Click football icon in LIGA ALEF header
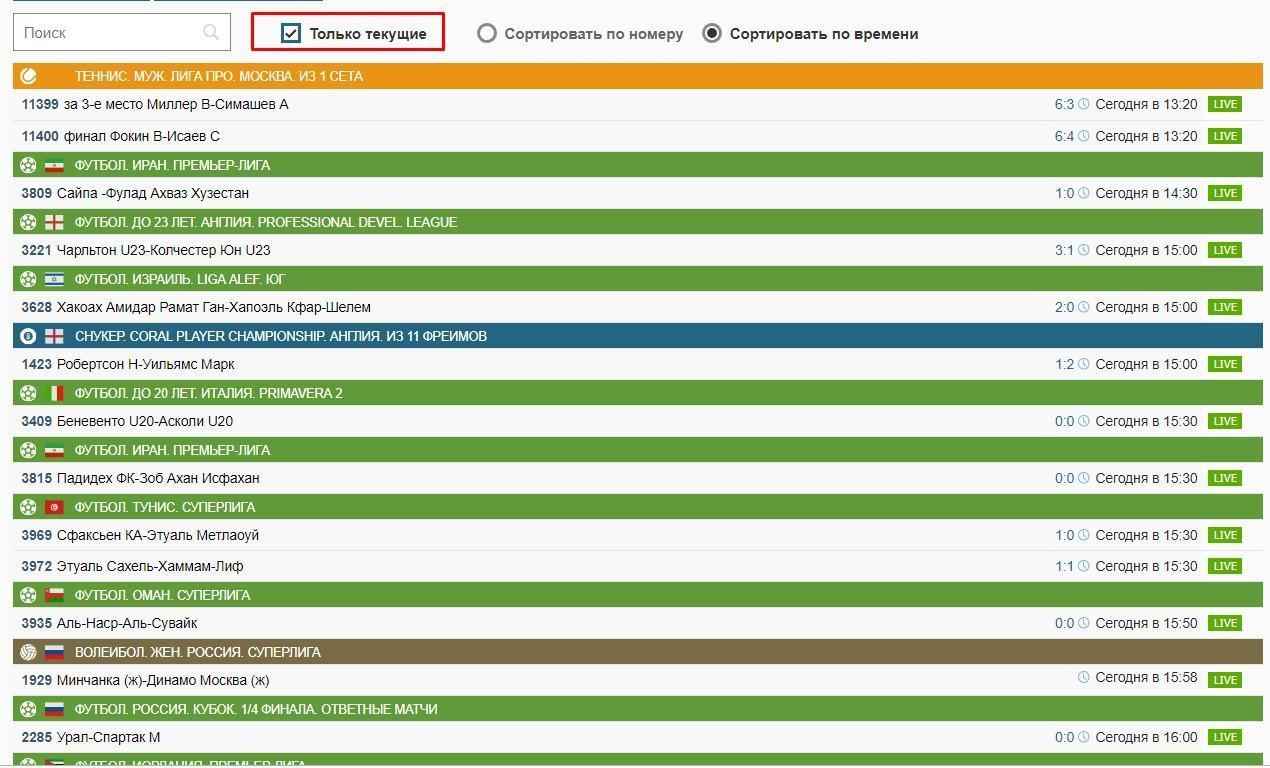Viewport: 1270px width, 768px height. (x=28, y=279)
